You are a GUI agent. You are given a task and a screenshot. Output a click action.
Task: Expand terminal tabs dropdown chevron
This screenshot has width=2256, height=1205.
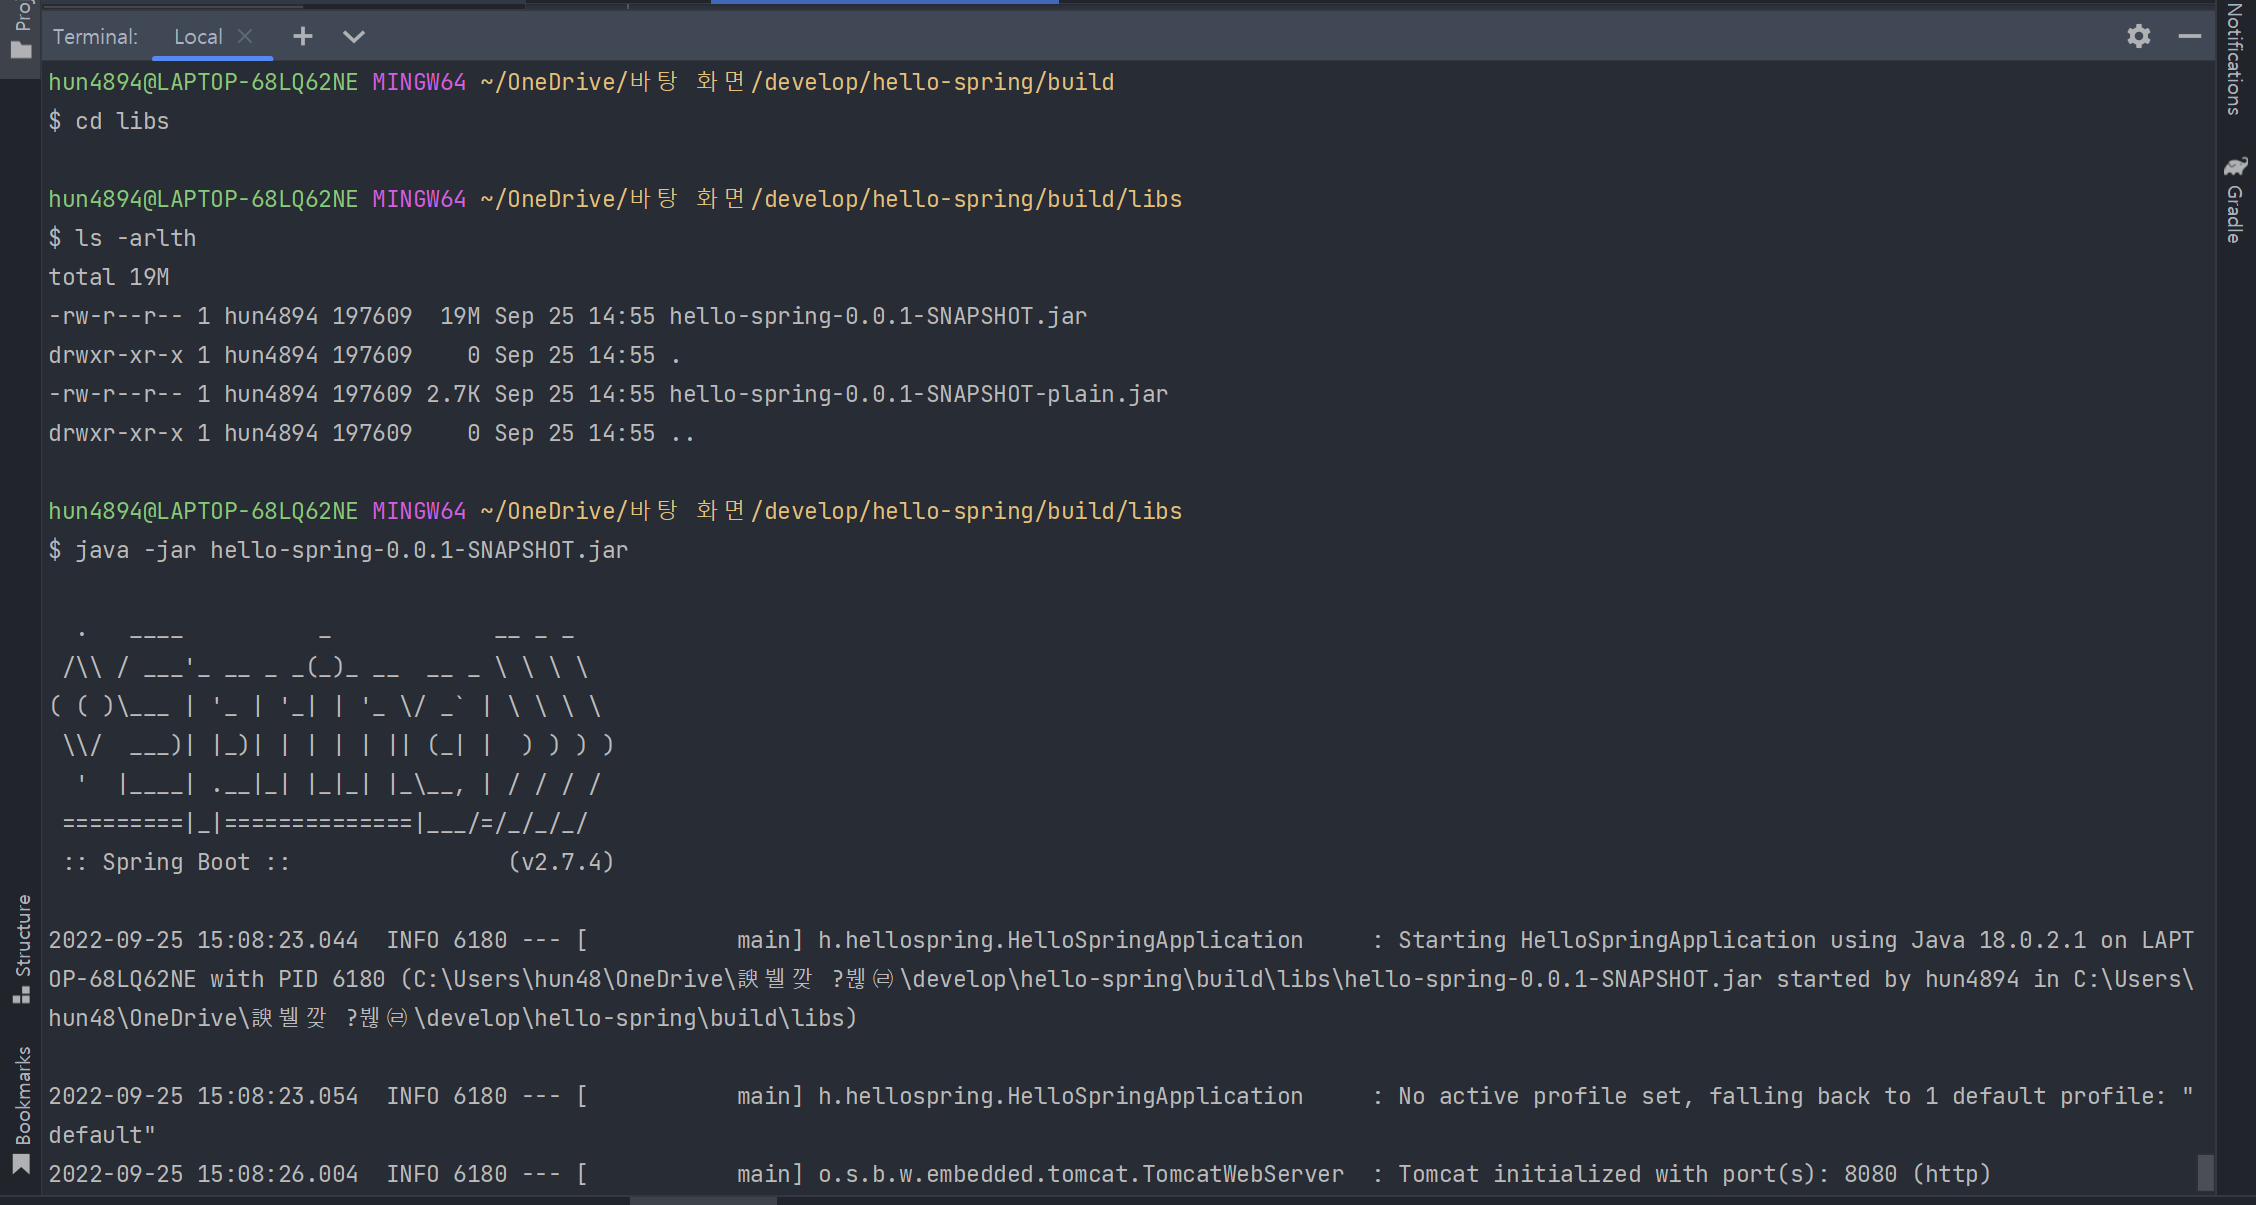[353, 37]
